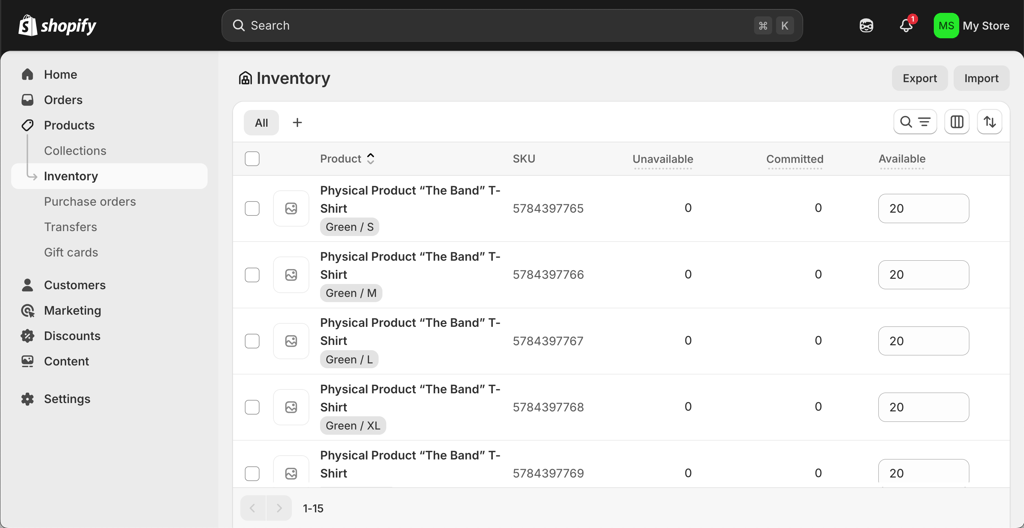Click the Available column header
This screenshot has width=1024, height=528.
click(902, 159)
